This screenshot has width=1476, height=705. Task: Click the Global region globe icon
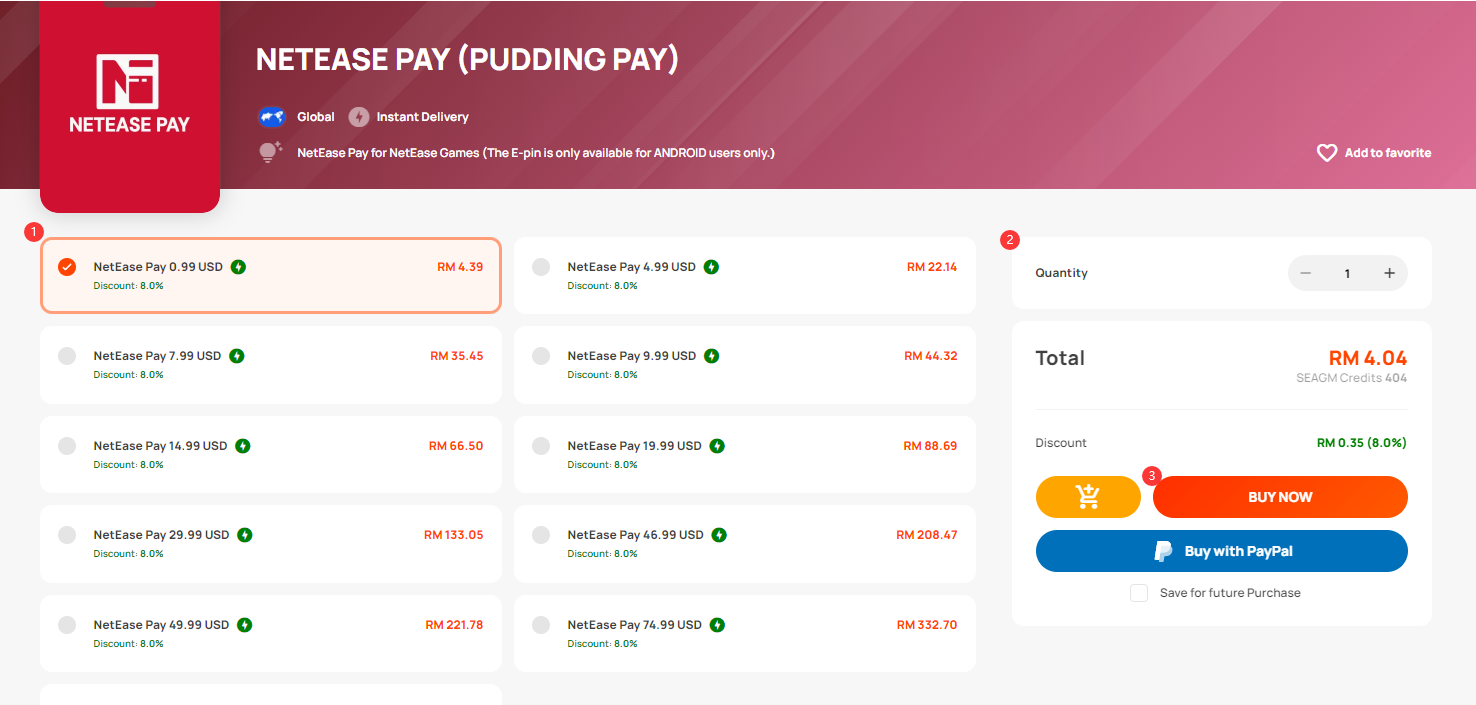point(272,117)
